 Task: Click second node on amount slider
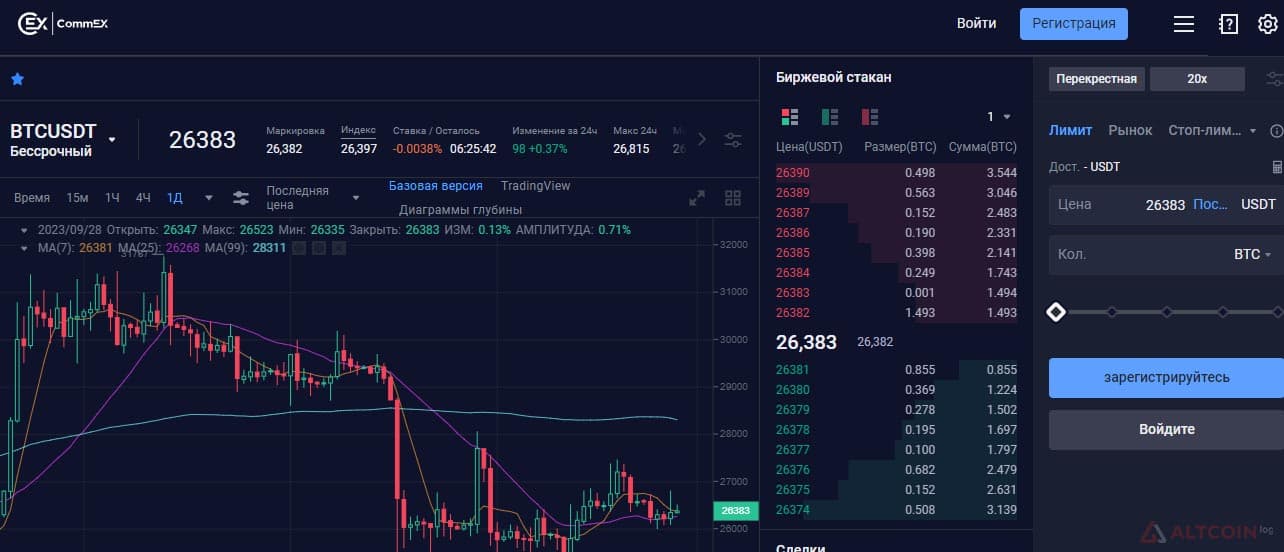[1111, 312]
